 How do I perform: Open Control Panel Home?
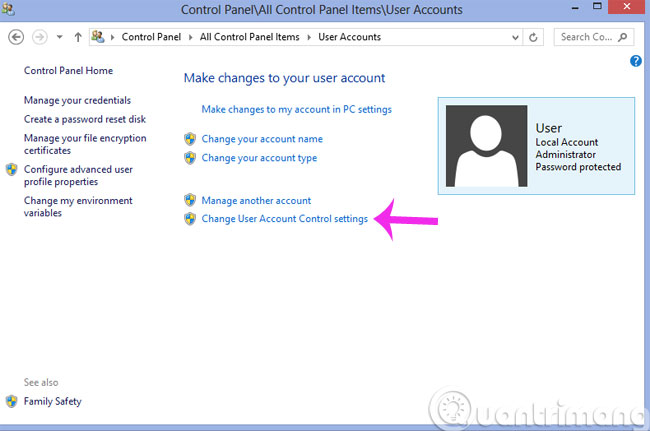click(68, 70)
